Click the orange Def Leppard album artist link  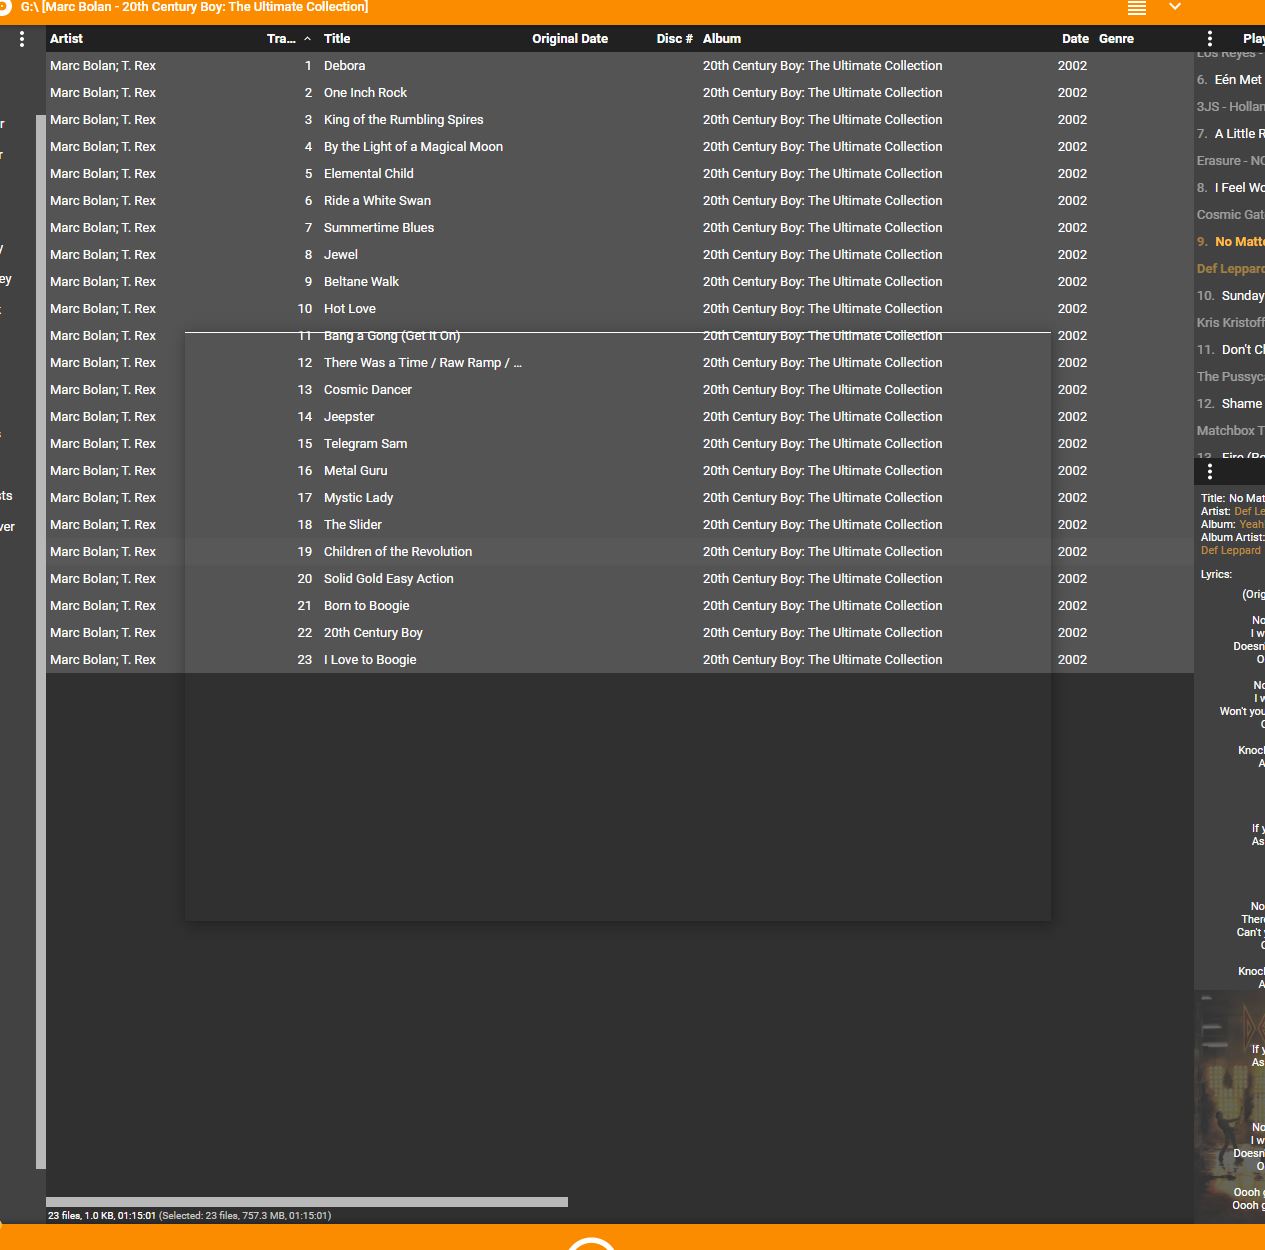tap(1231, 551)
